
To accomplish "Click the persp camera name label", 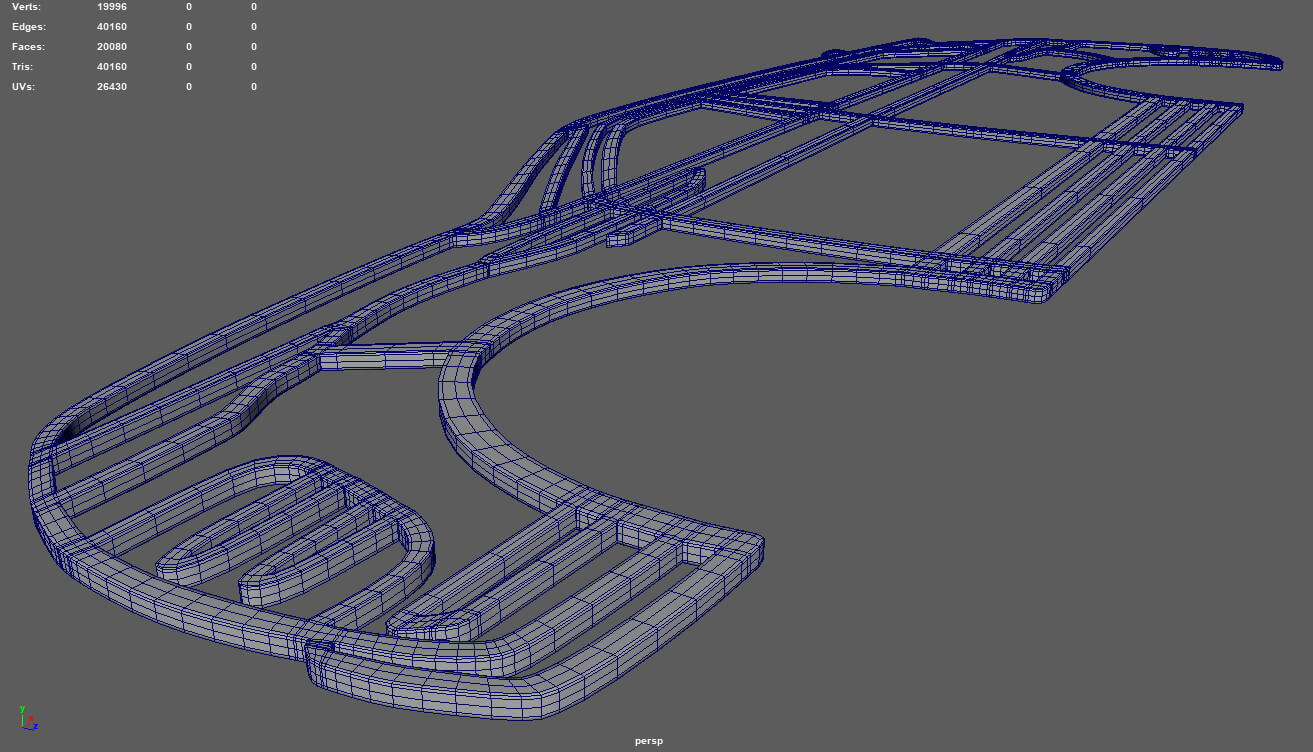I will 649,741.
